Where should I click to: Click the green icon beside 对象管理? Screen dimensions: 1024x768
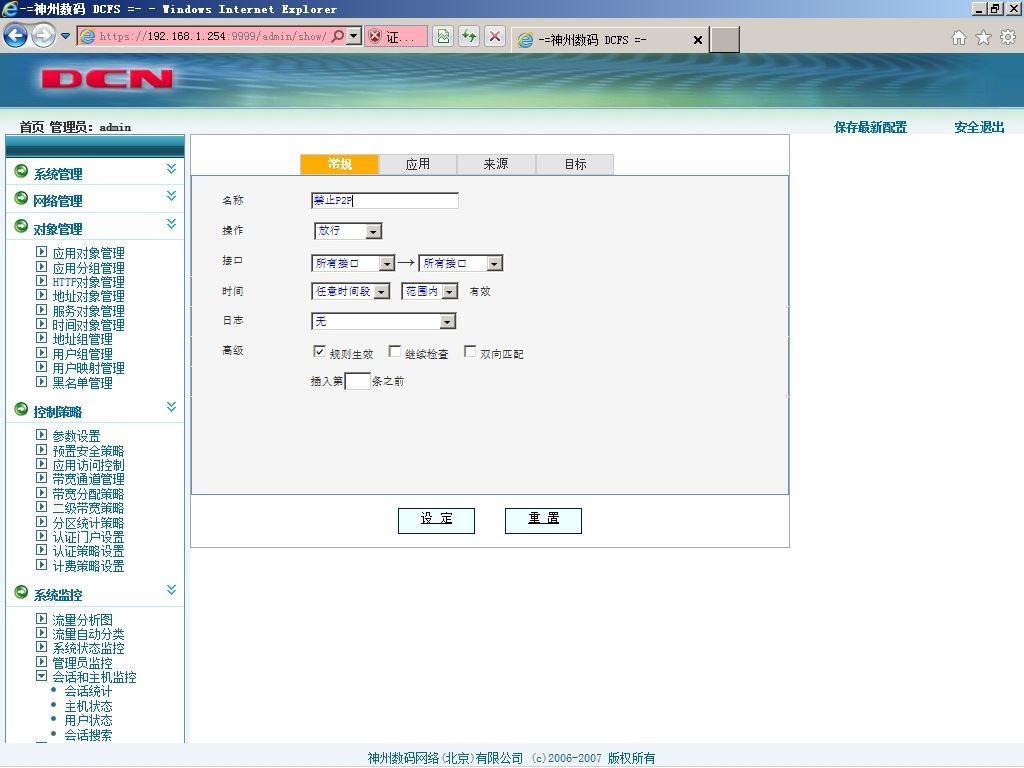coord(22,226)
